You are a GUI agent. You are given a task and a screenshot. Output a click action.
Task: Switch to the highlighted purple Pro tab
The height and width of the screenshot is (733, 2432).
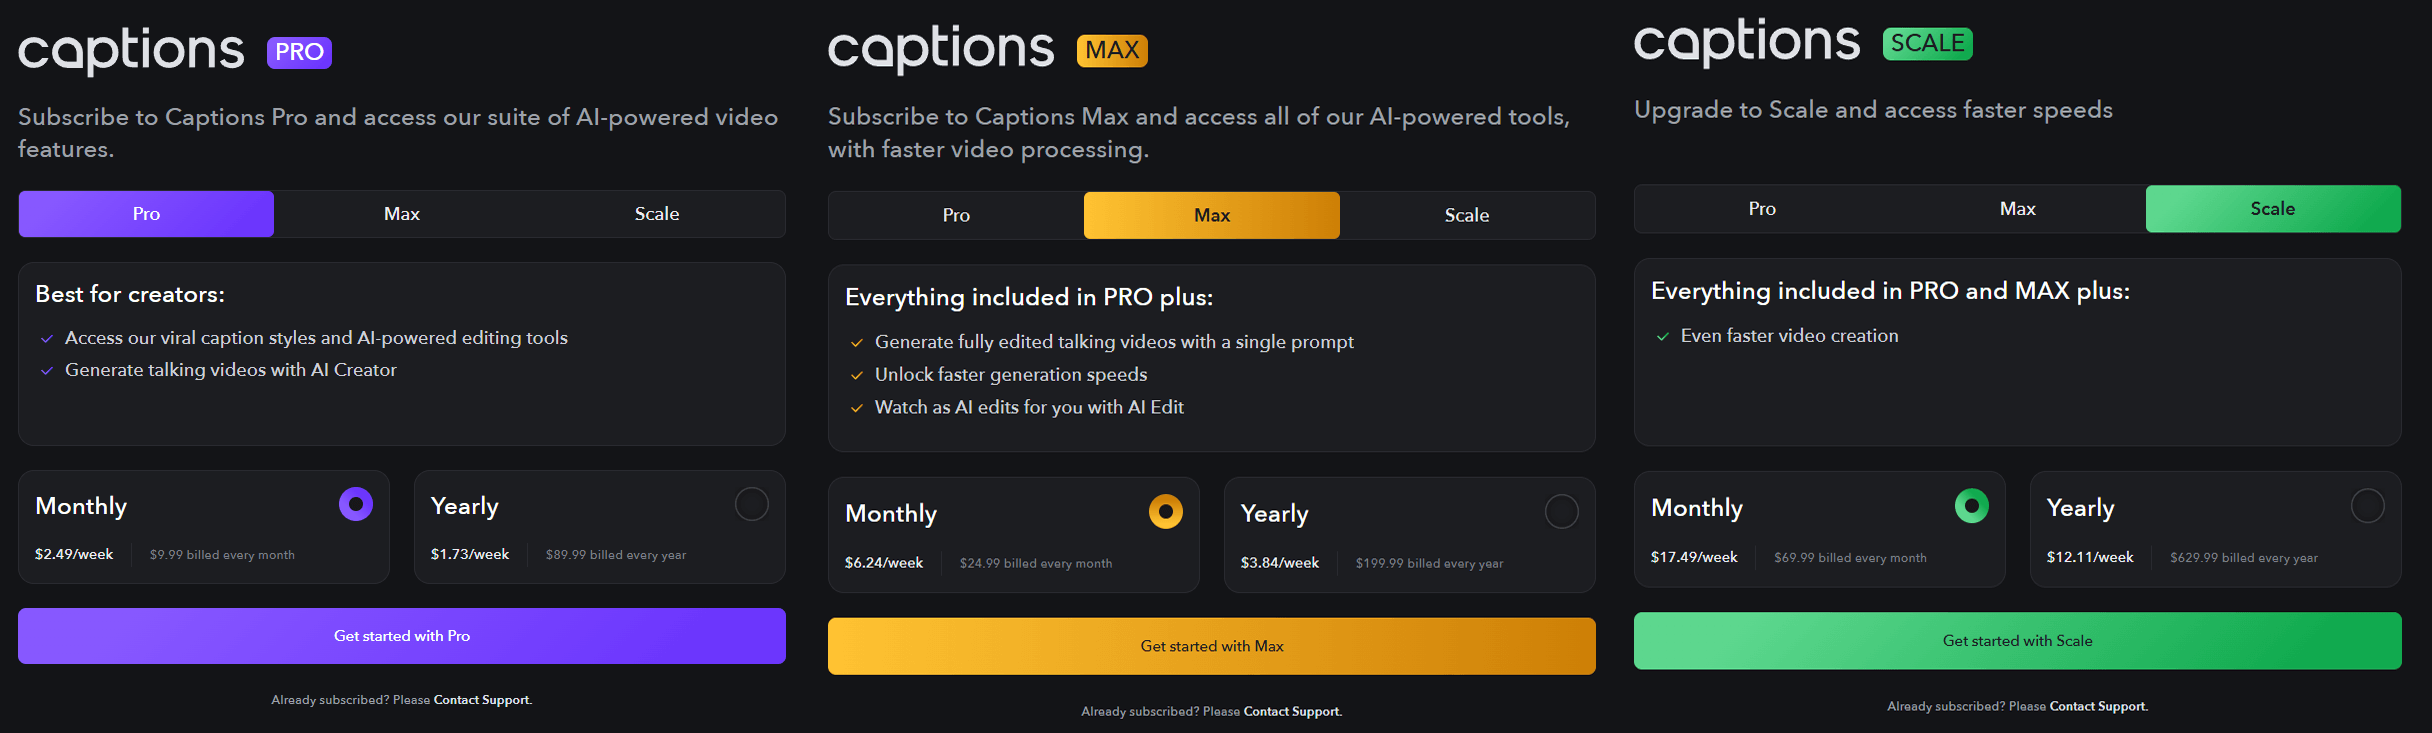[x=146, y=214]
